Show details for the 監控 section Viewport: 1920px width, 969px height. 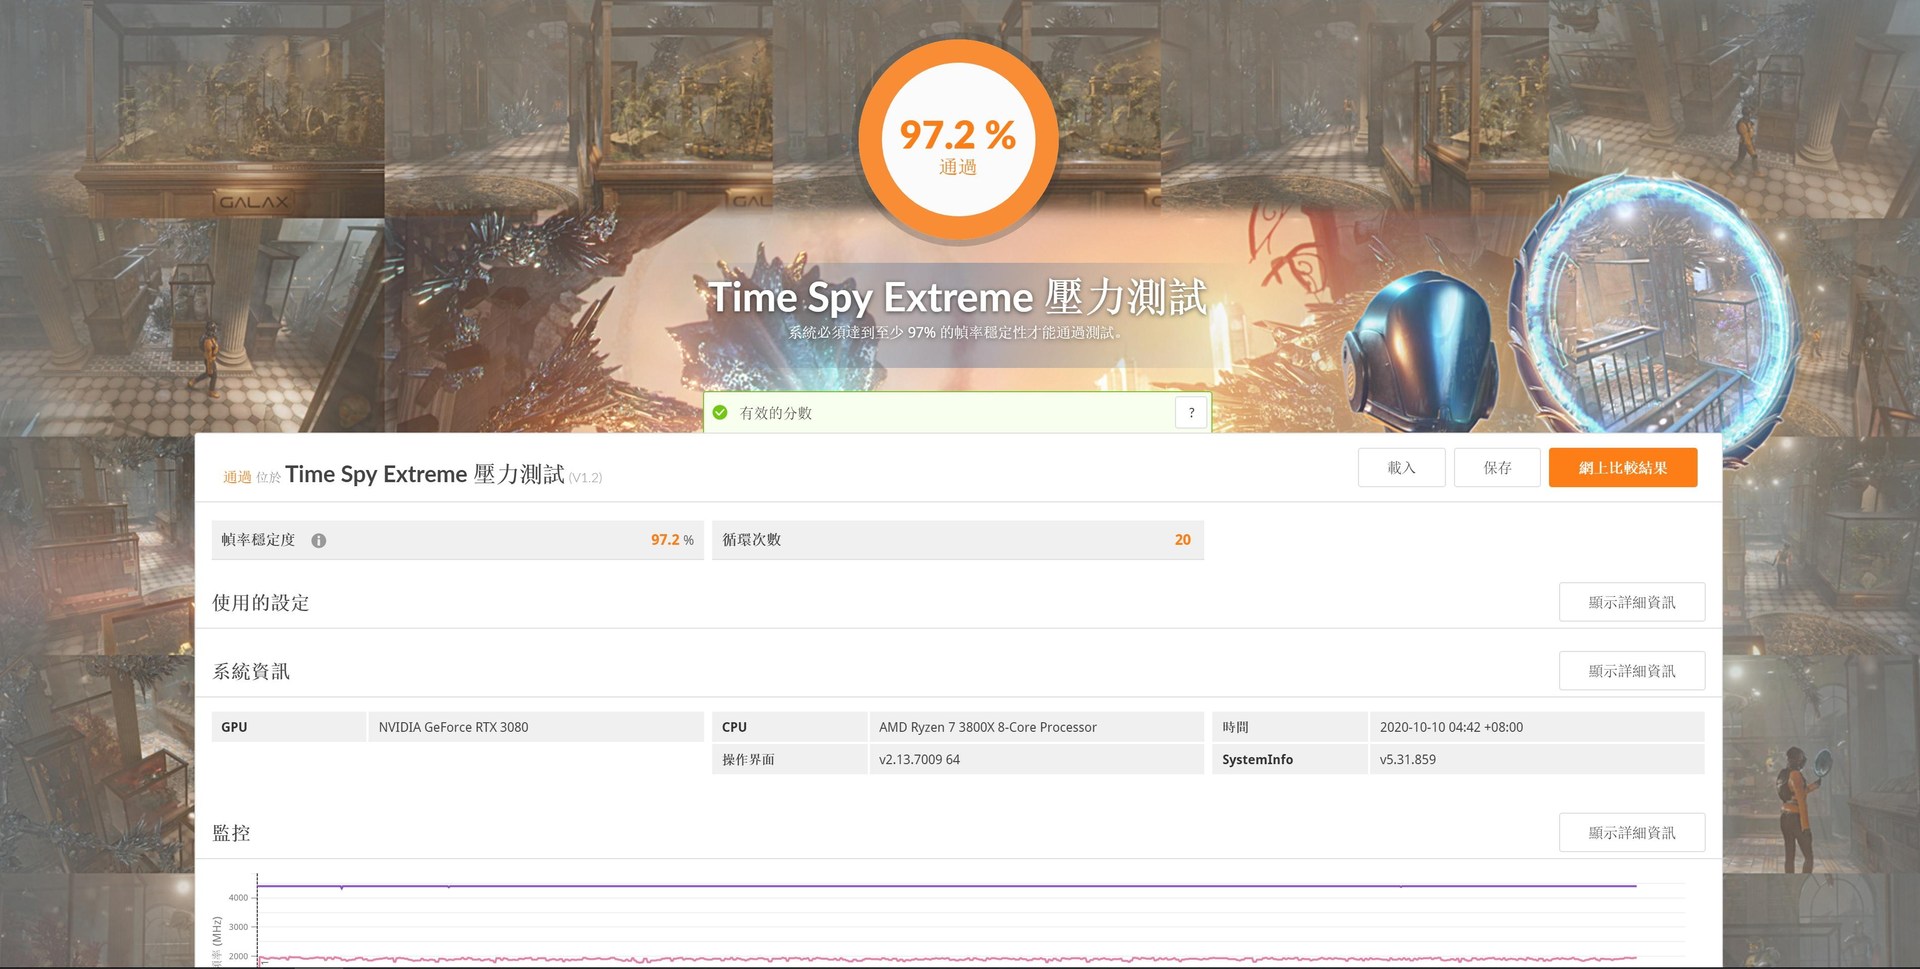coord(1632,832)
